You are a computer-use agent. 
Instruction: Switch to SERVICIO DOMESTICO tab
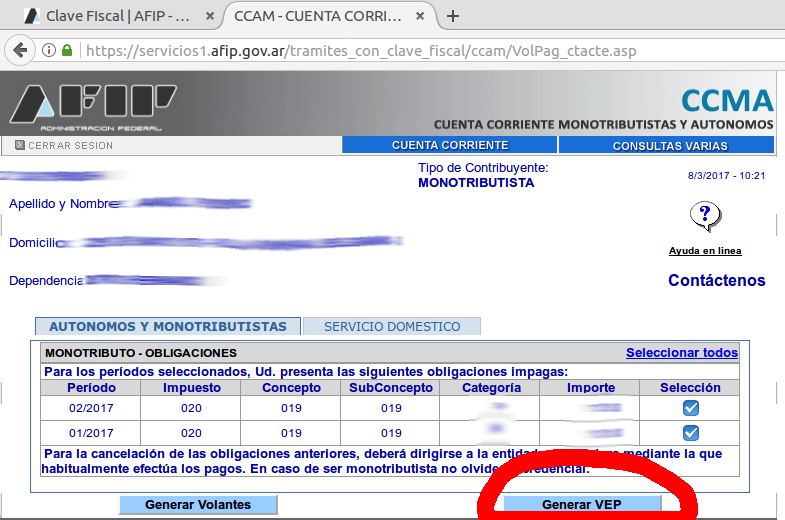pyautogui.click(x=392, y=326)
